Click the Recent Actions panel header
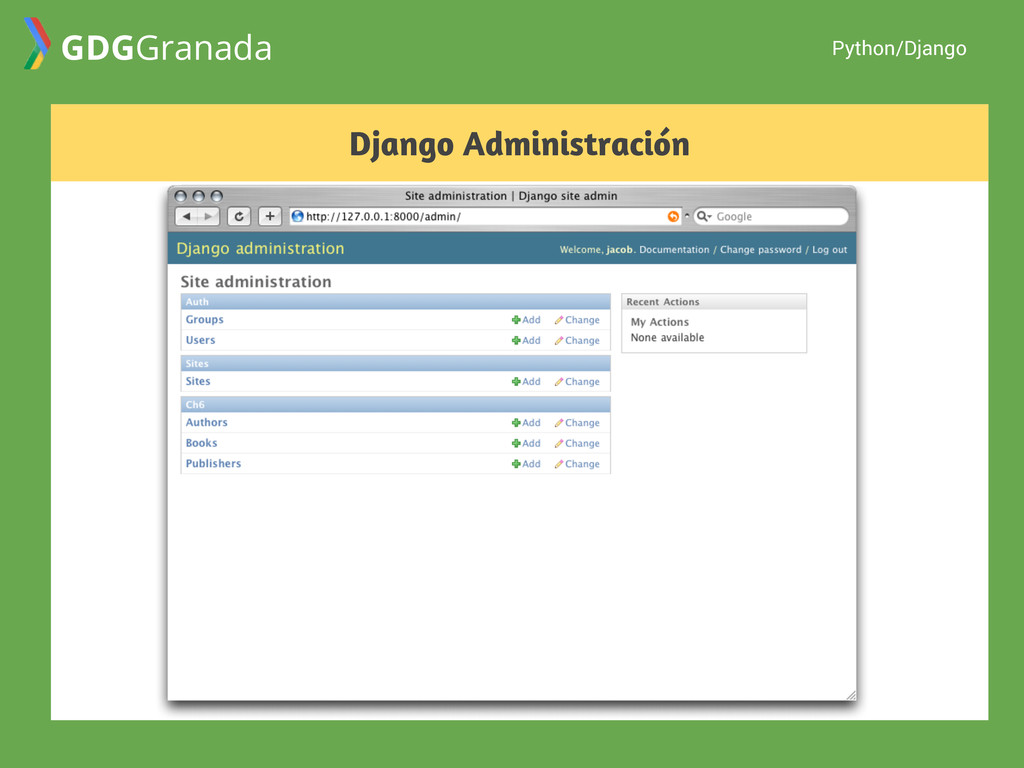The width and height of the screenshot is (1024, 768). pos(714,302)
